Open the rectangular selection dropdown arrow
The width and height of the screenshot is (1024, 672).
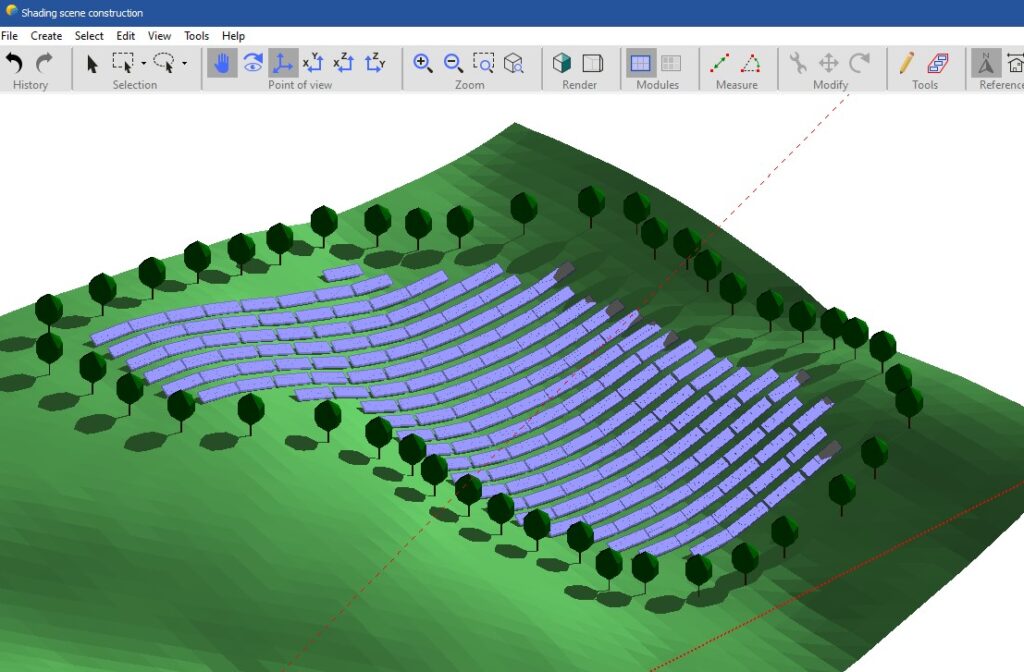pyautogui.click(x=143, y=63)
